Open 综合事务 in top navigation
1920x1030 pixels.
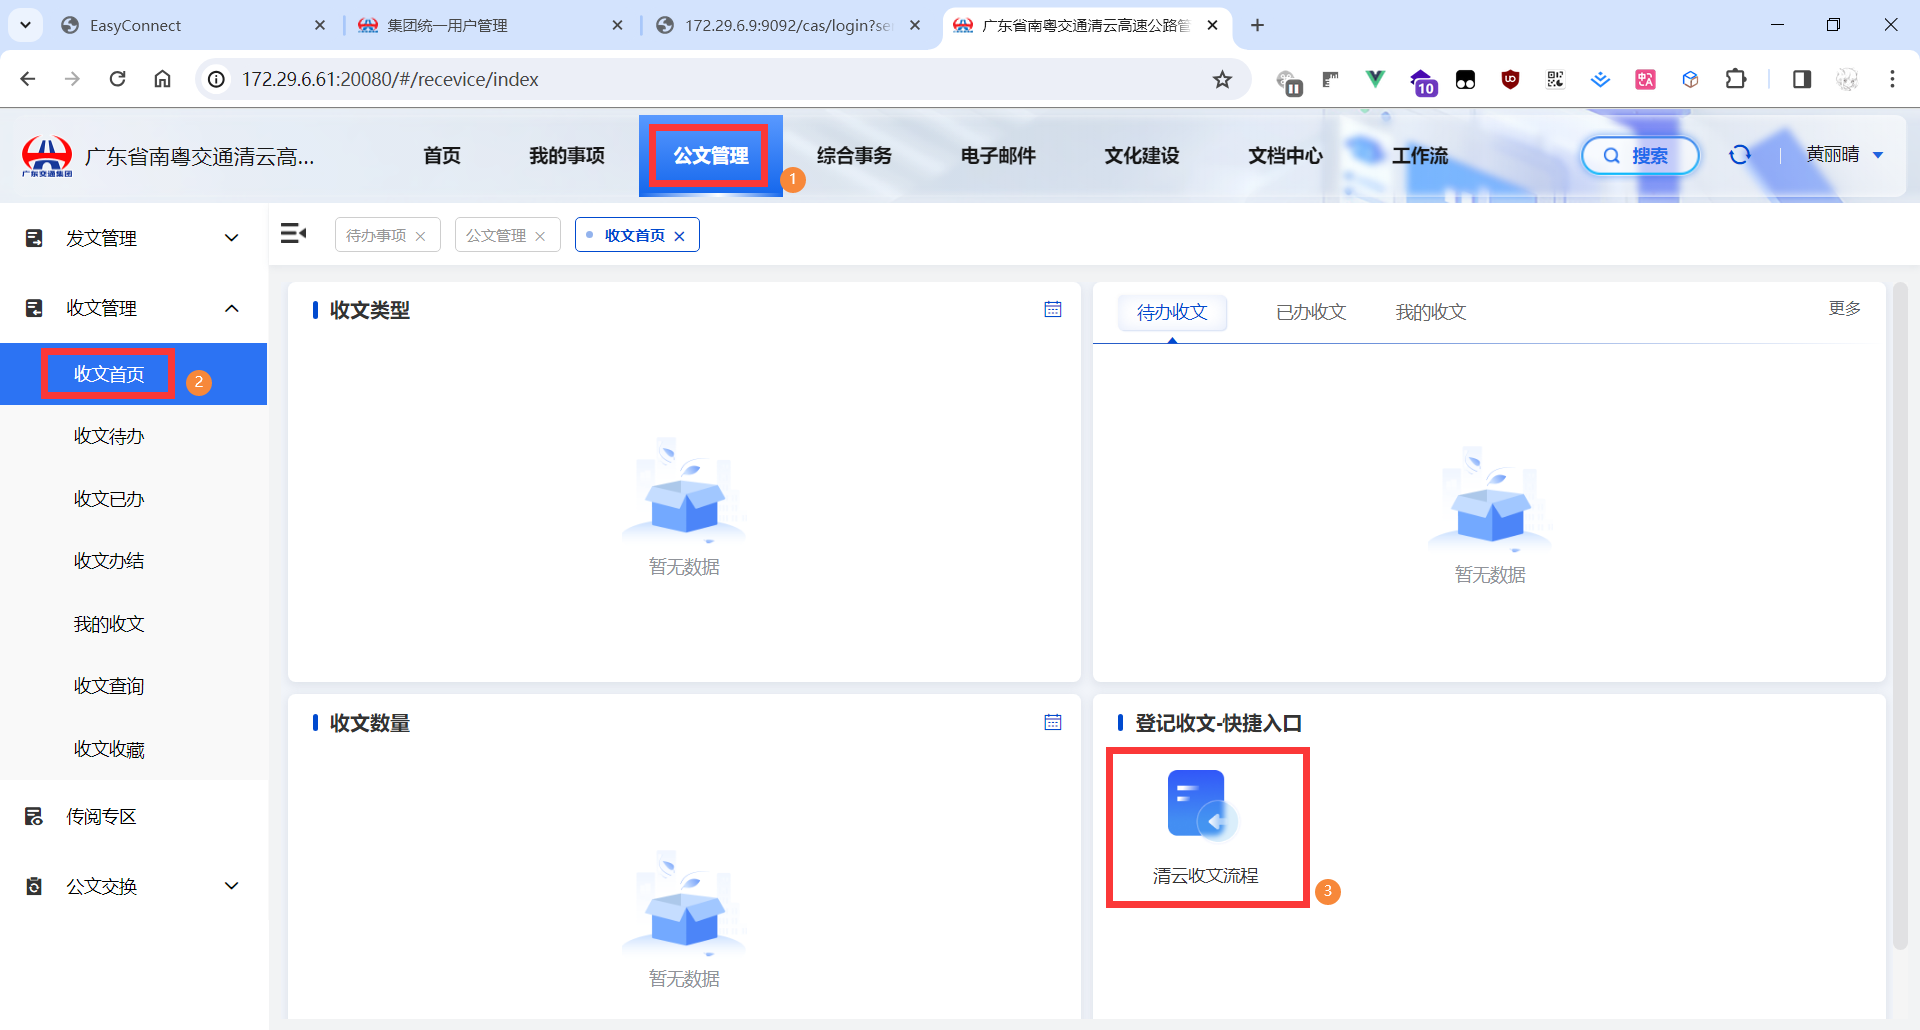[x=854, y=156]
